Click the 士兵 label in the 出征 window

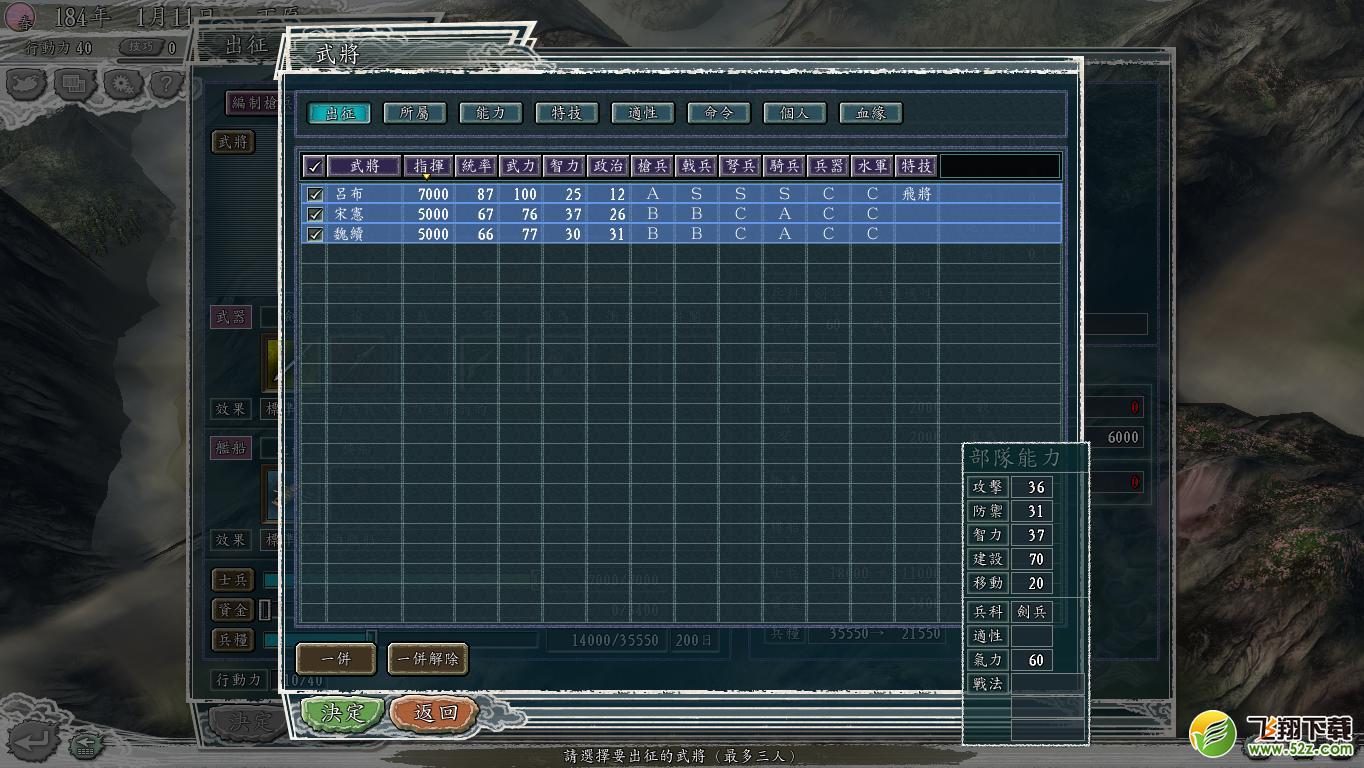pyautogui.click(x=232, y=580)
